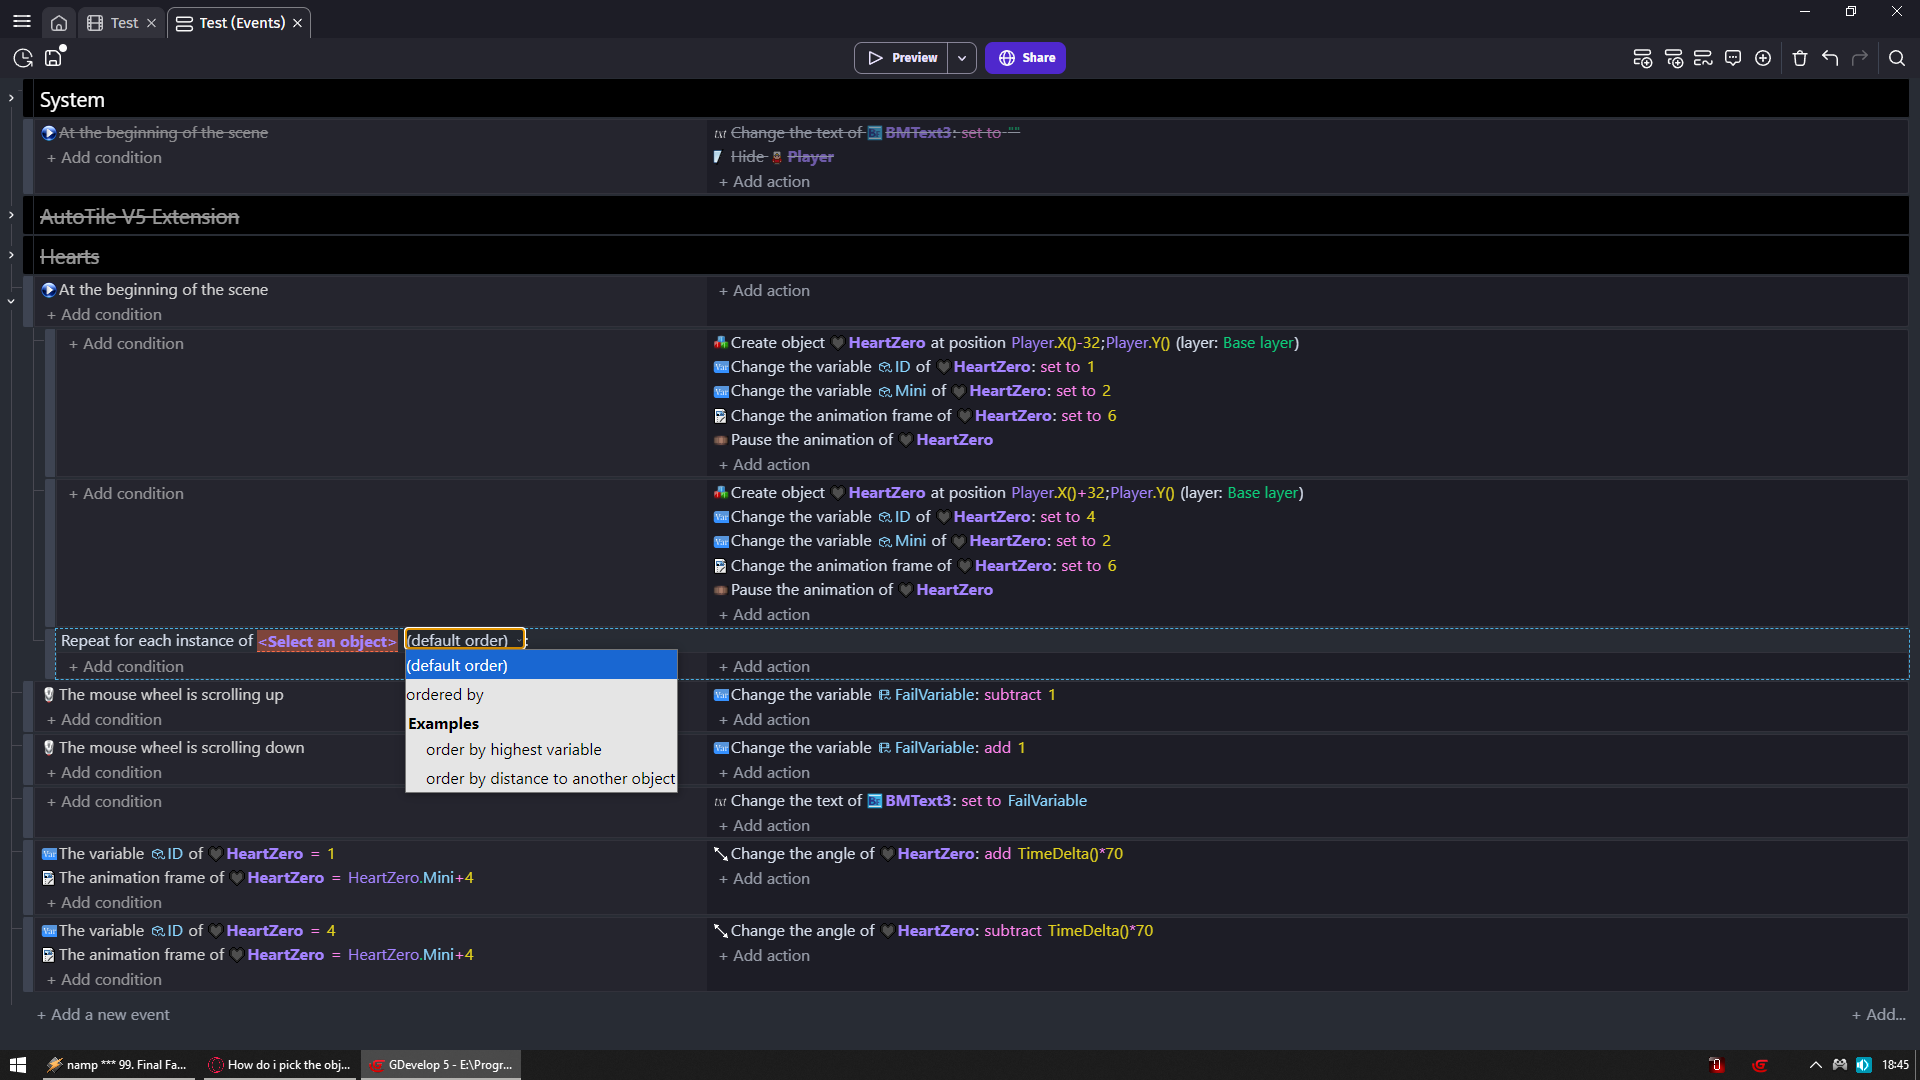Open Windows Start menu
1920x1080 pixels.
[18, 1065]
